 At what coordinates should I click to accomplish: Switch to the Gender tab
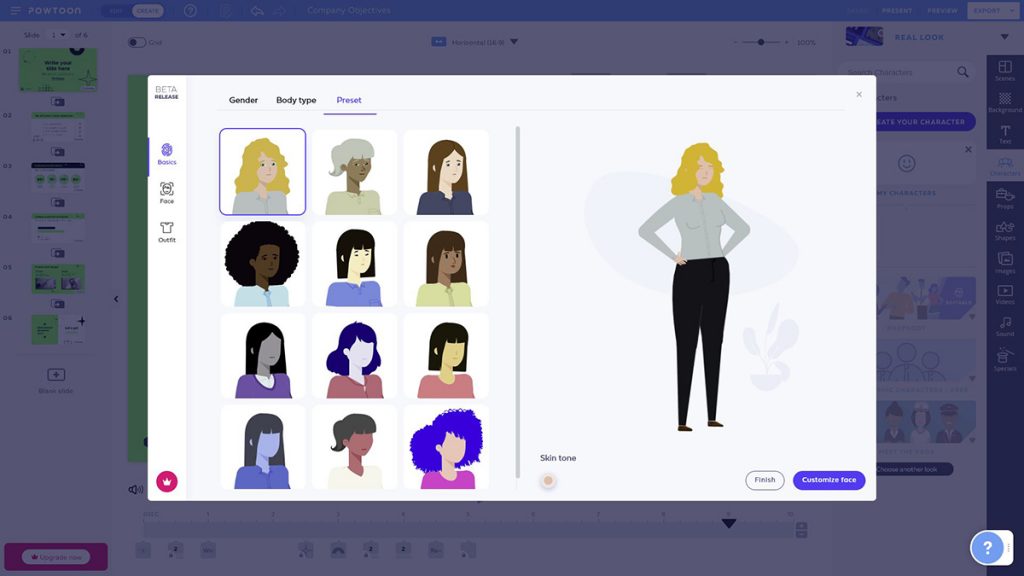click(x=243, y=100)
